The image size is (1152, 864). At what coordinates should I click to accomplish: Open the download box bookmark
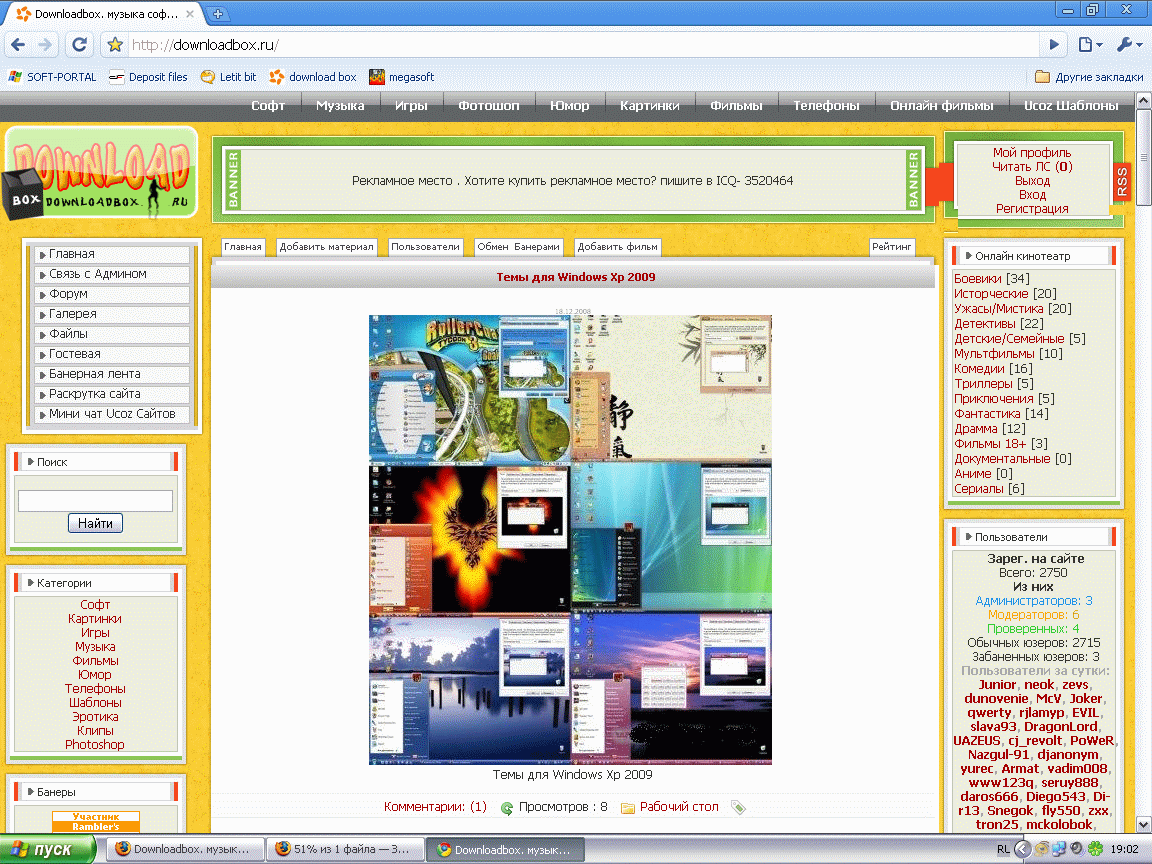pos(313,77)
